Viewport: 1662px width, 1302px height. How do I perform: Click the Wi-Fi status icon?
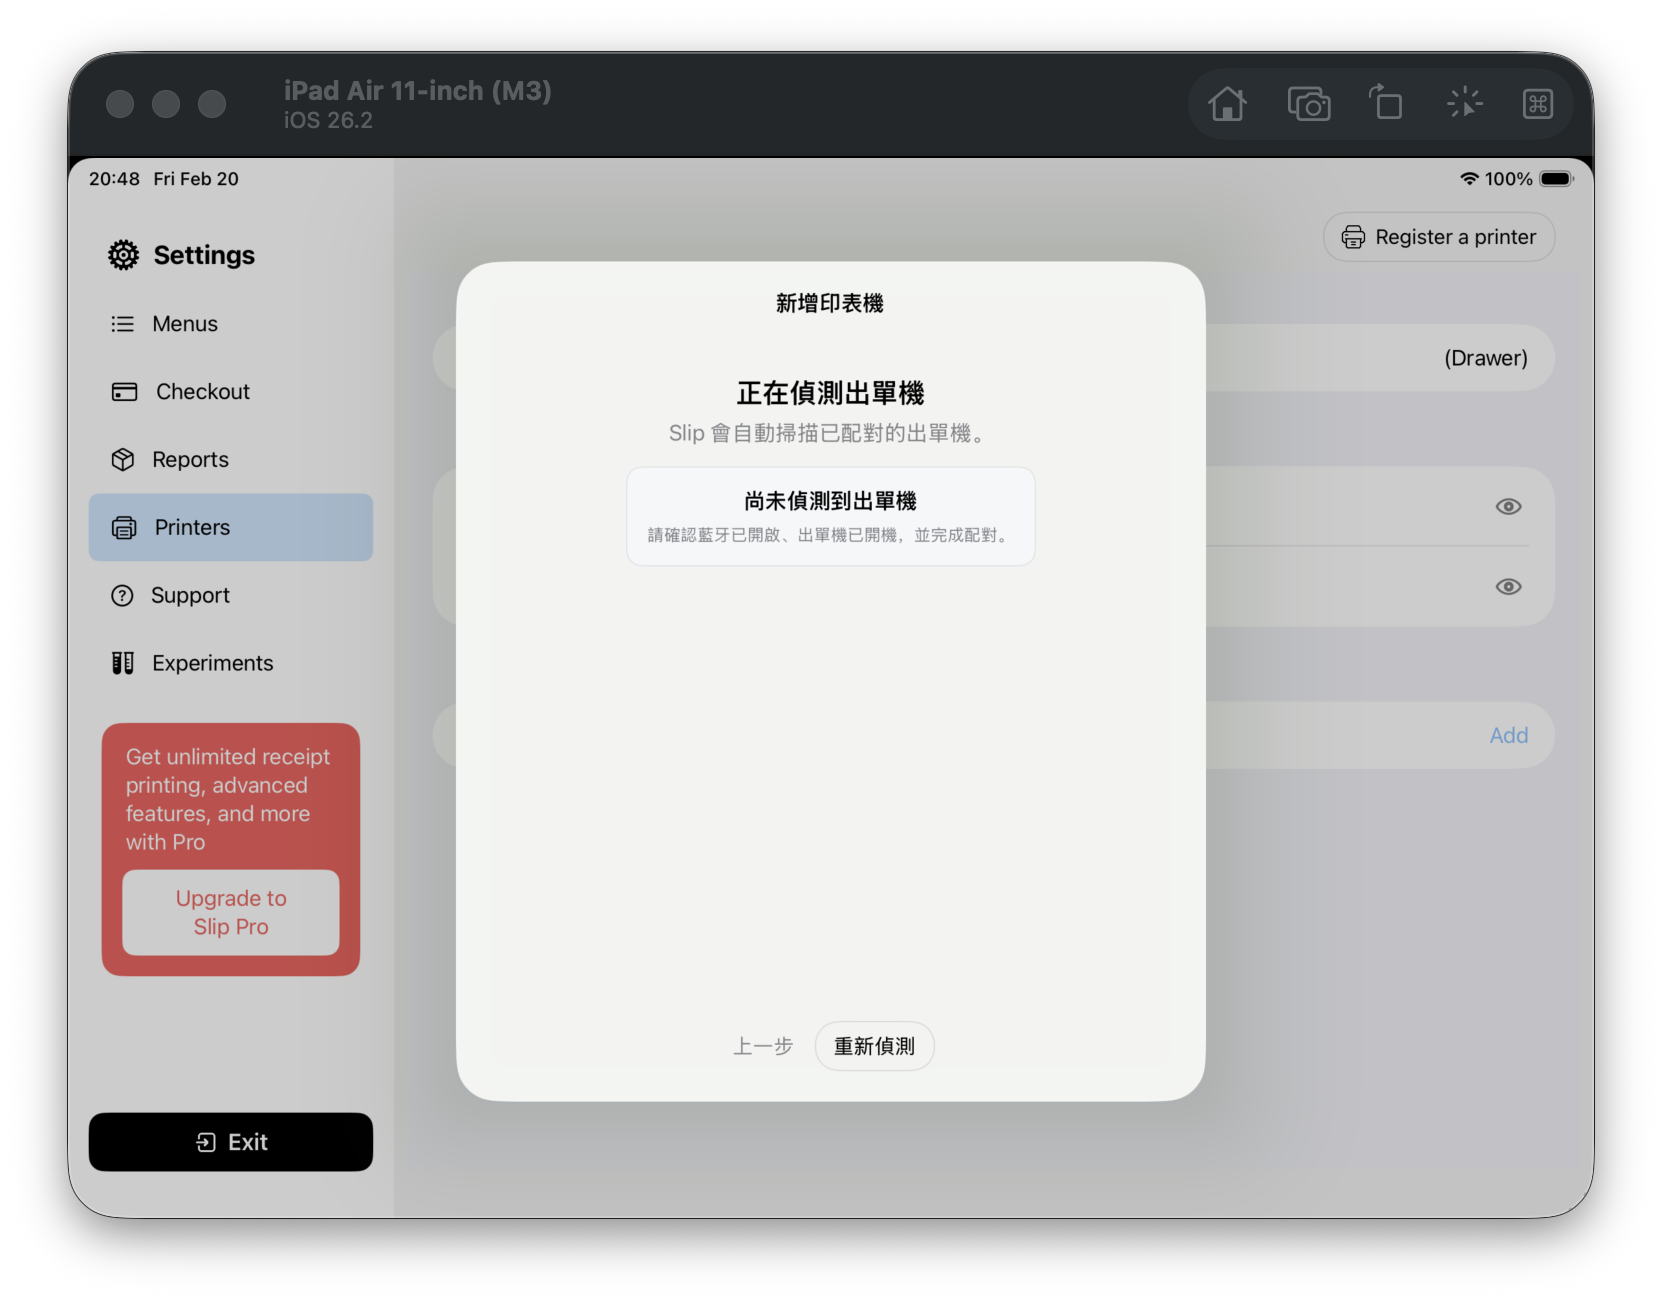[1468, 179]
